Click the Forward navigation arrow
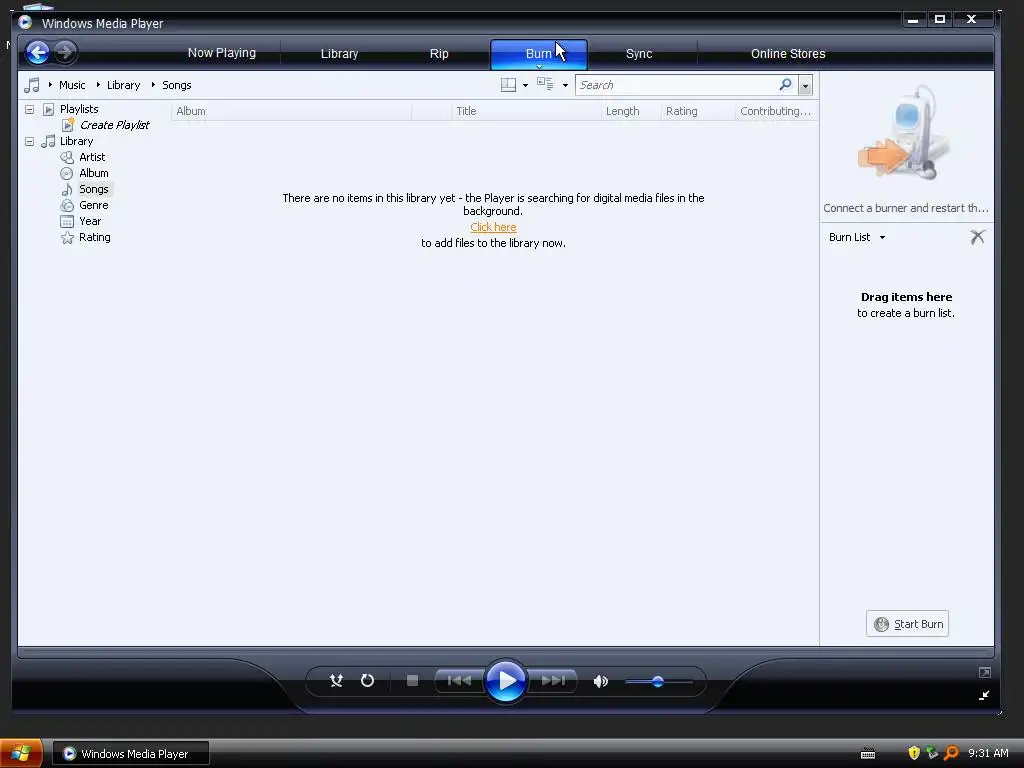This screenshot has width=1024, height=768. tap(65, 52)
